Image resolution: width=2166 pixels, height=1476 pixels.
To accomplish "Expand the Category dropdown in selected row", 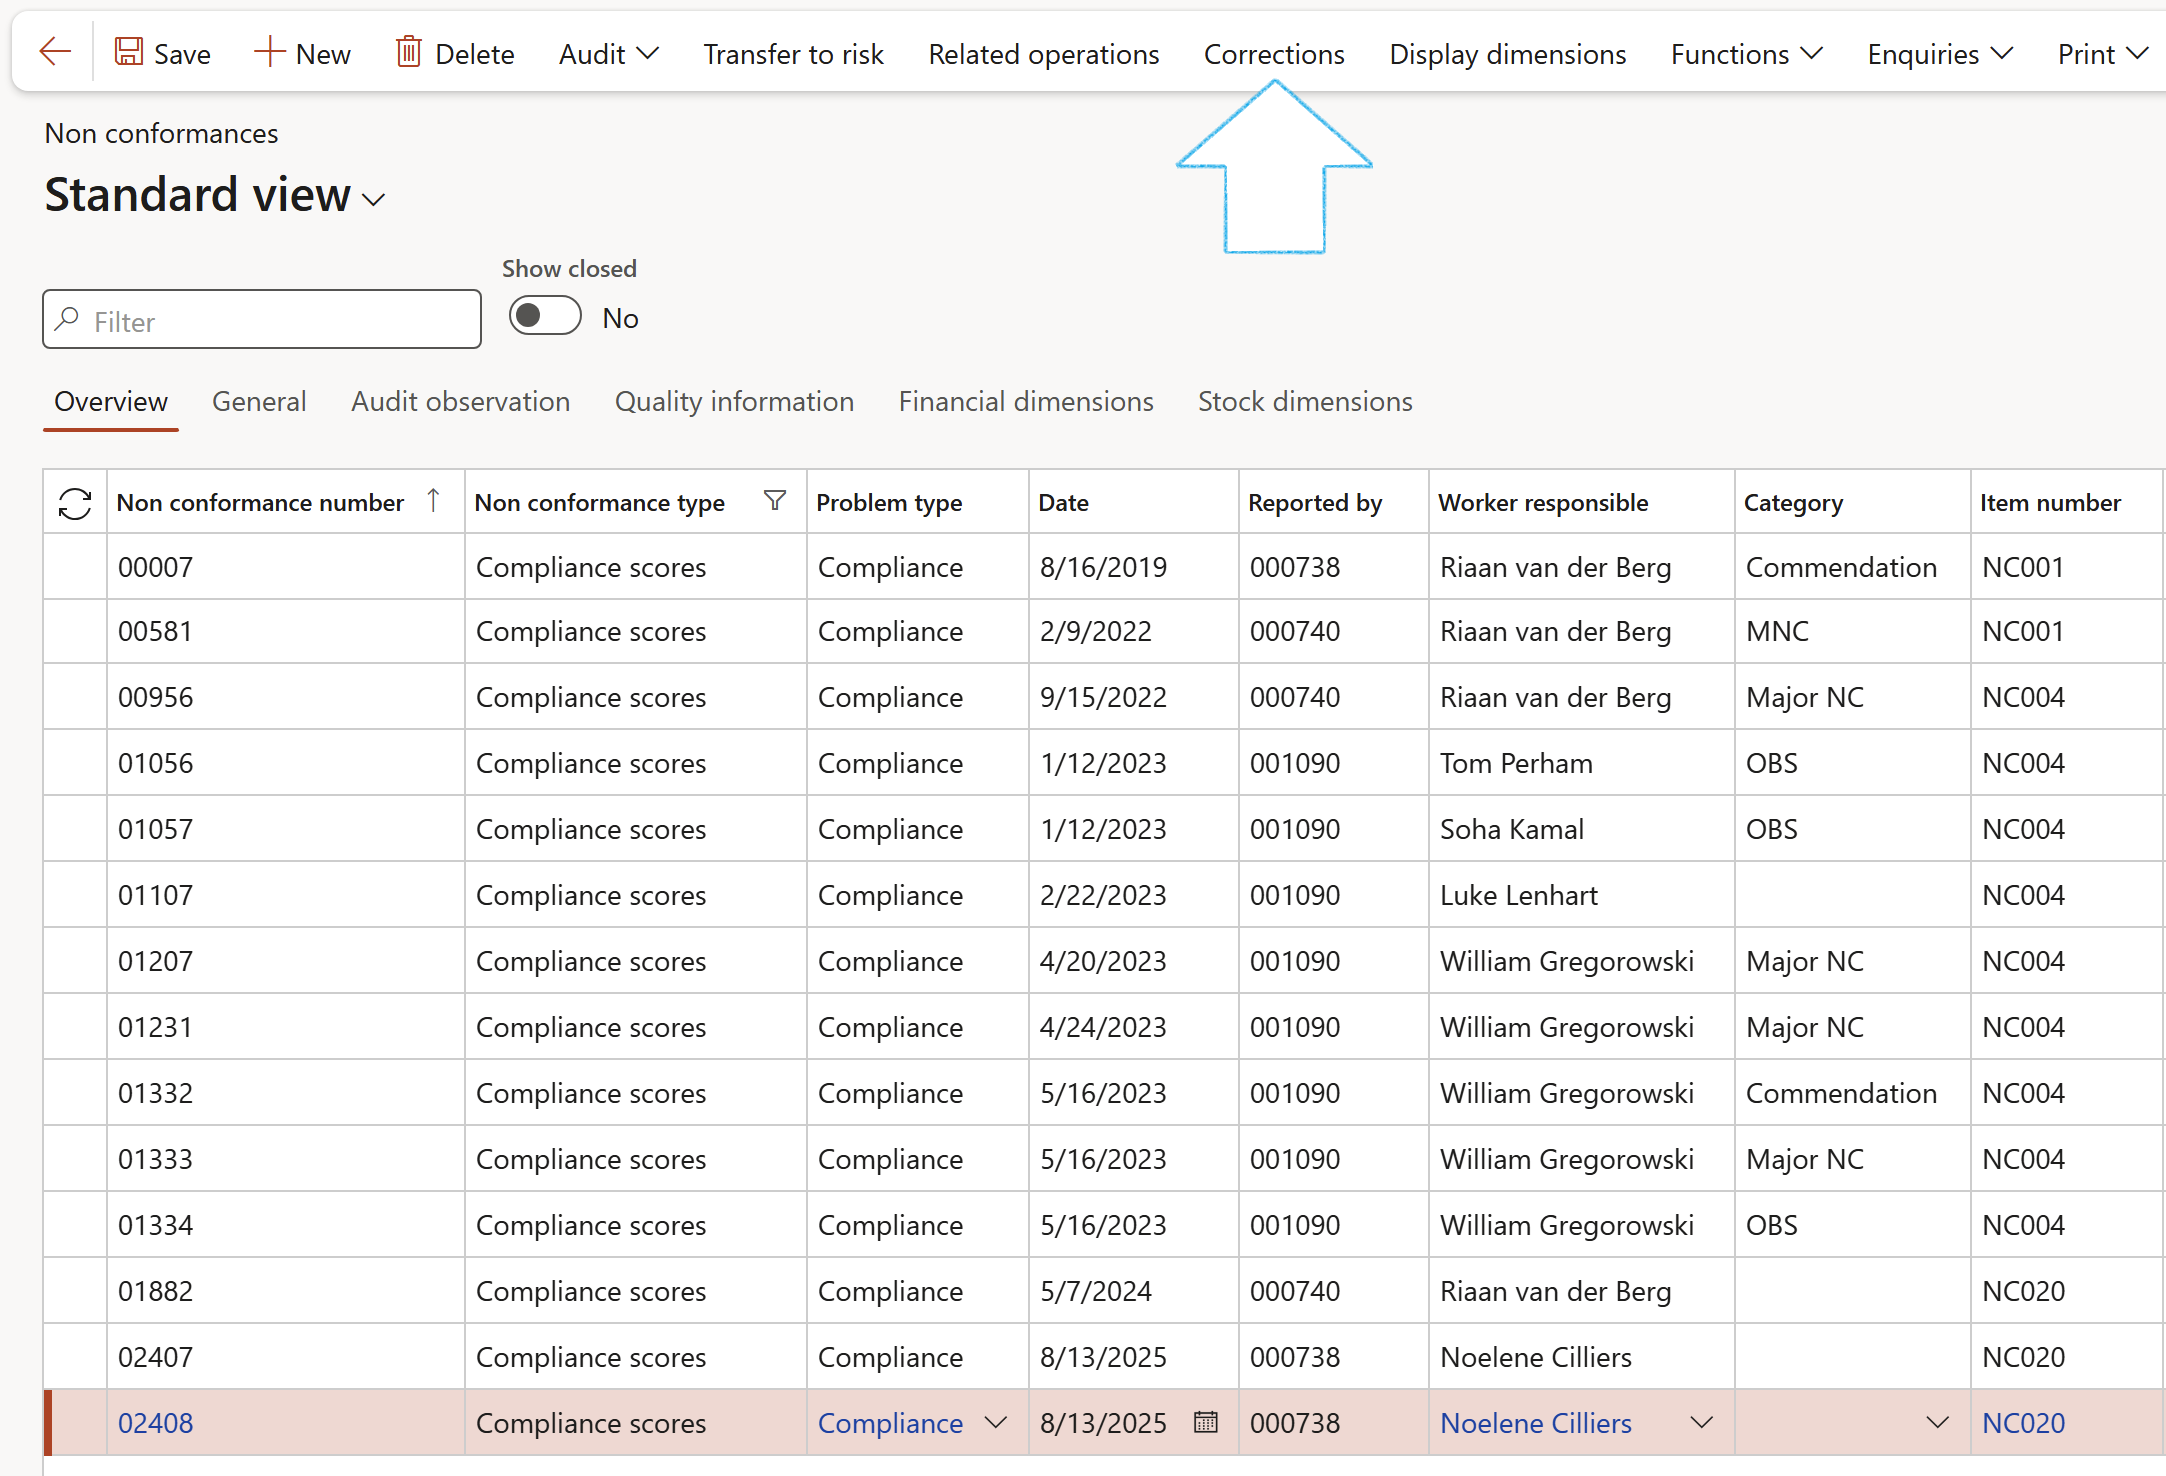I will pos(1937,1422).
